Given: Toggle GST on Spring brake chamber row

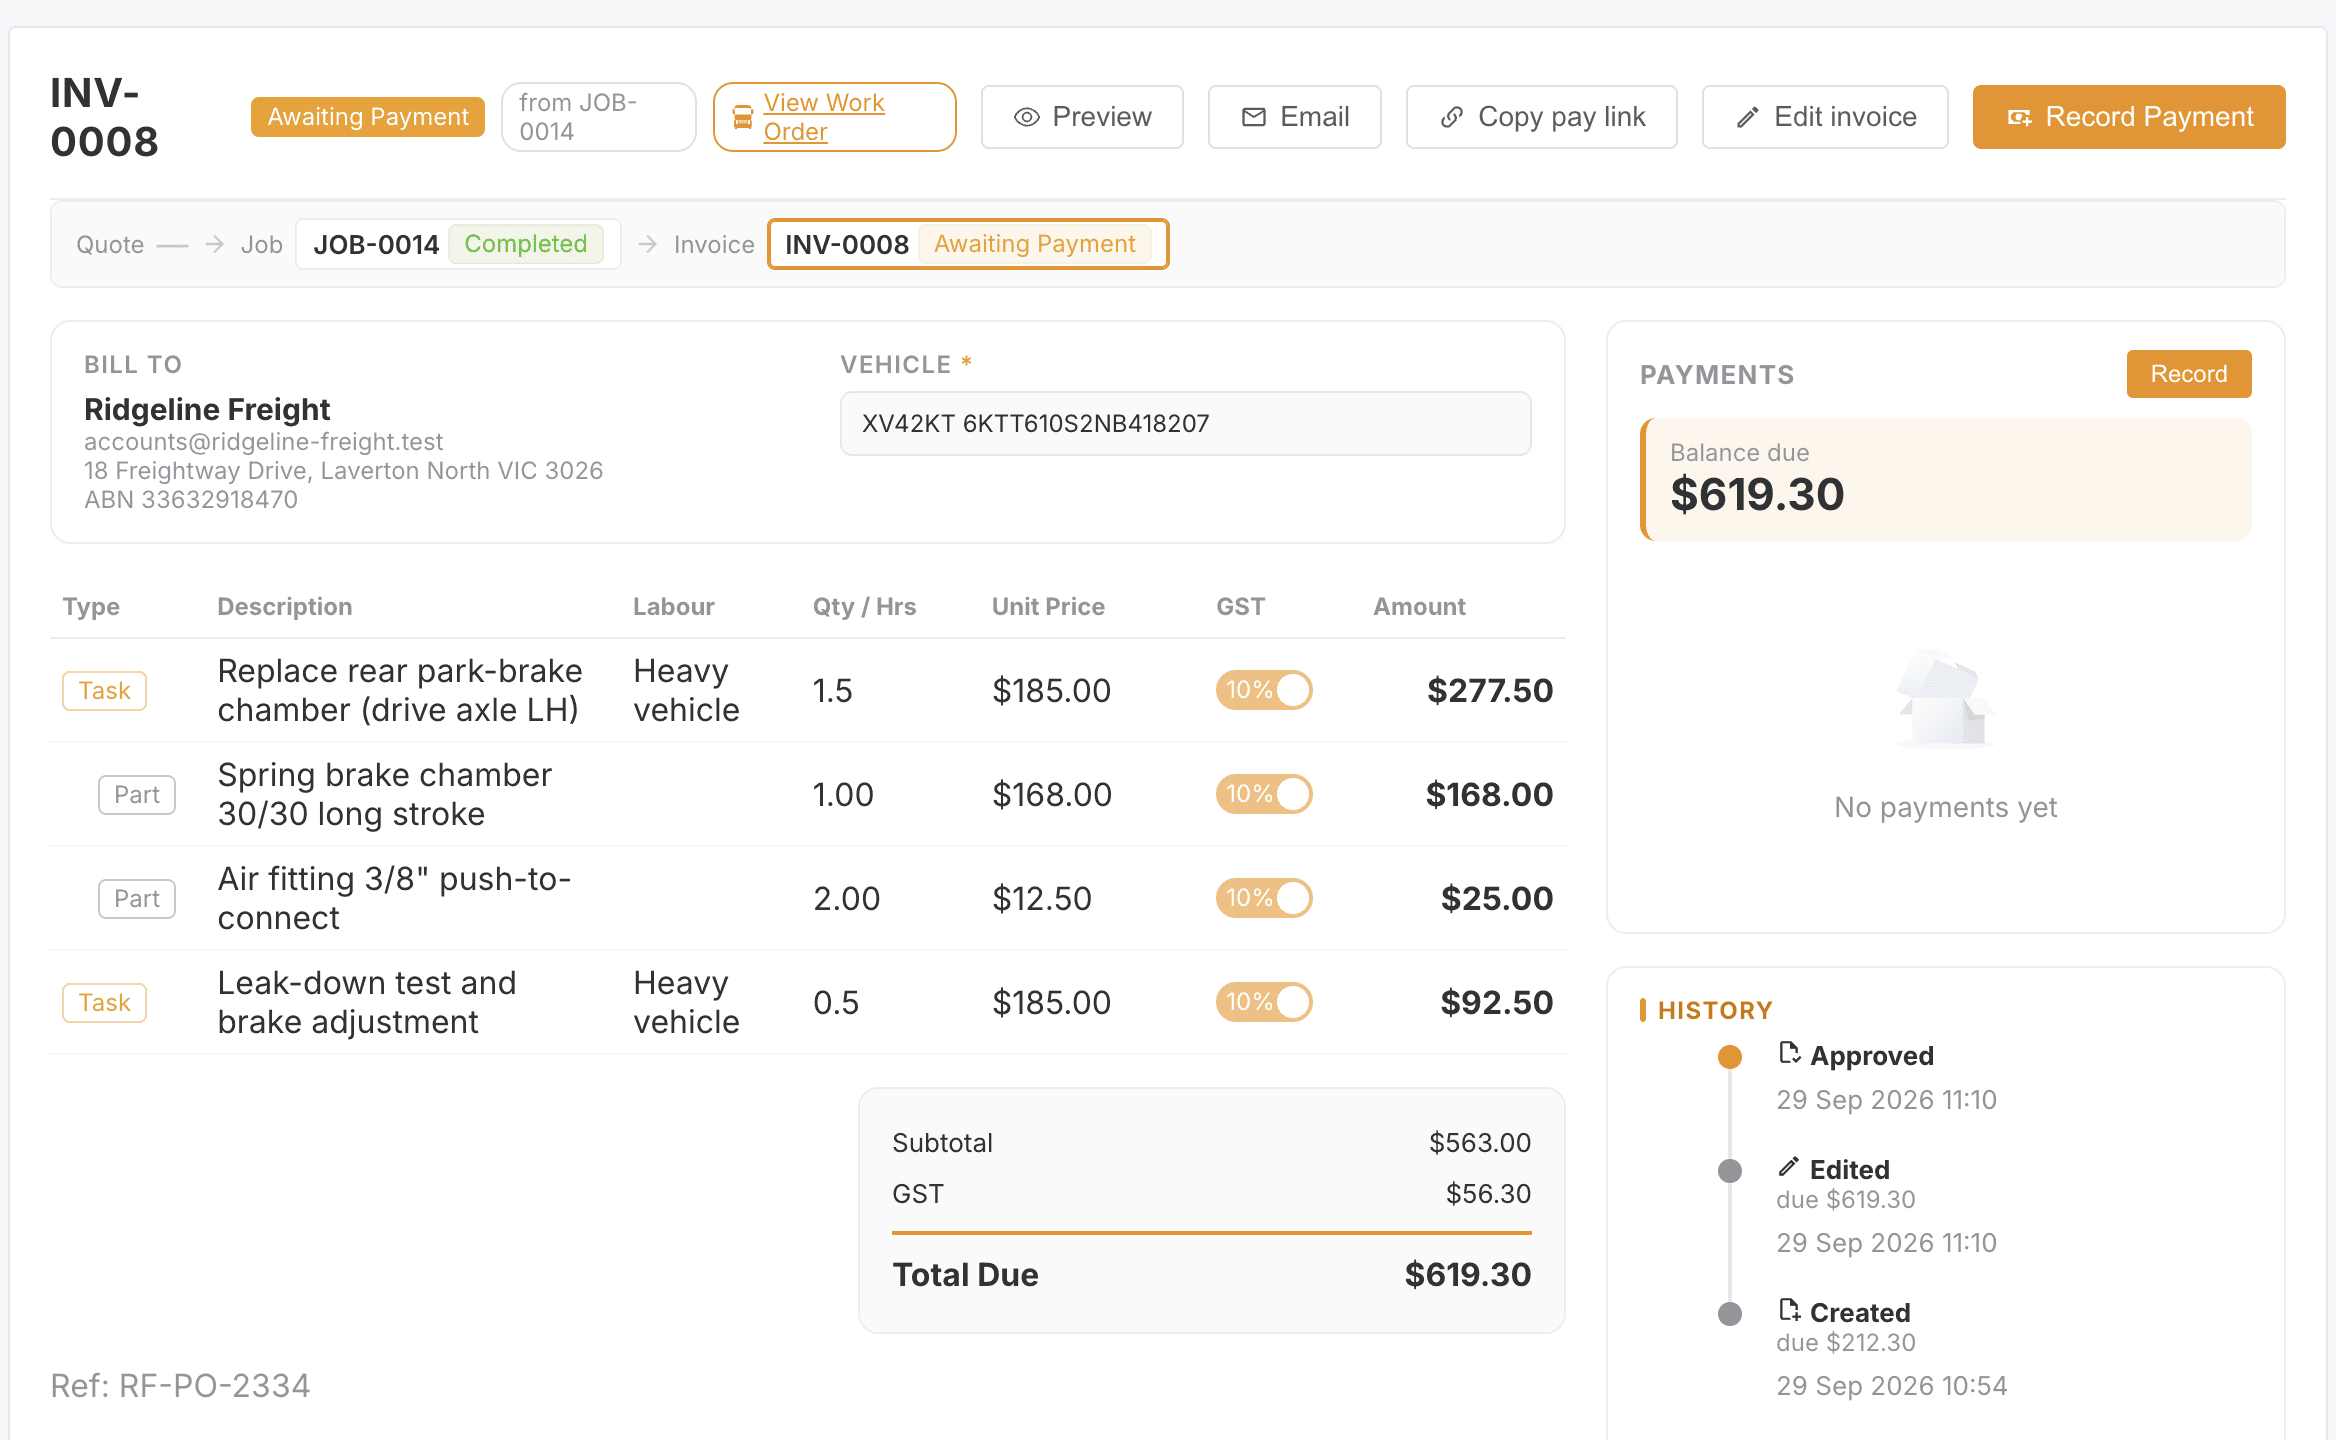Looking at the screenshot, I should pyautogui.click(x=1264, y=794).
